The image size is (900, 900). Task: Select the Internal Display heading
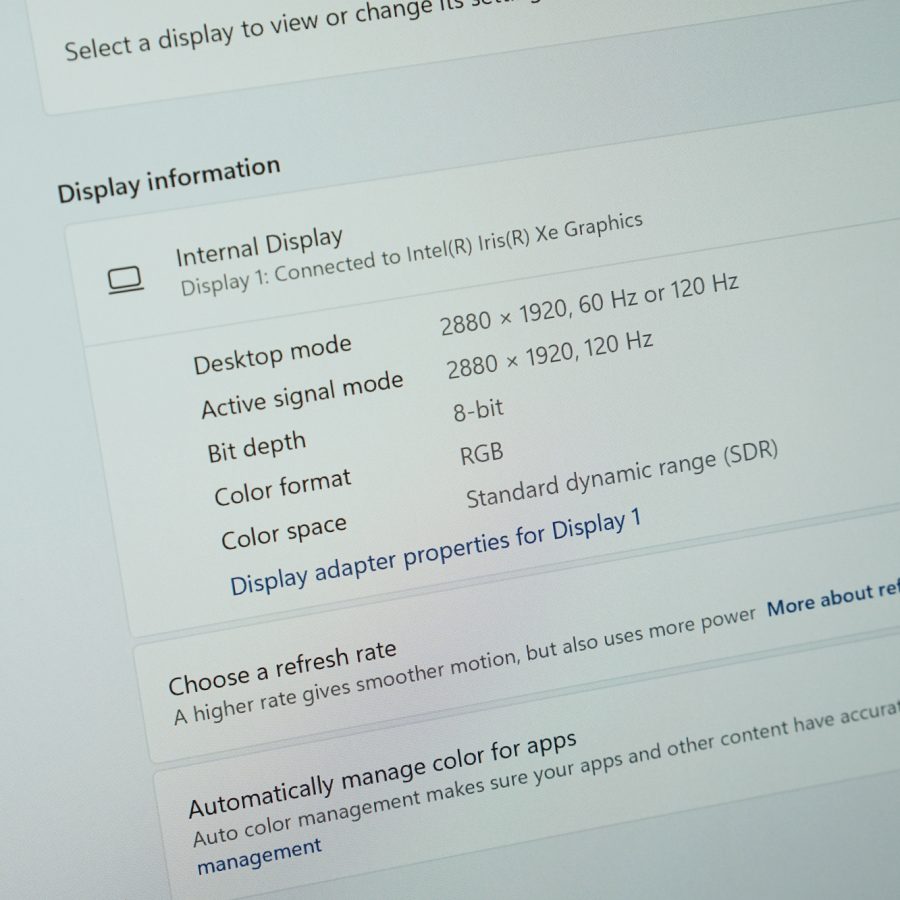259,247
